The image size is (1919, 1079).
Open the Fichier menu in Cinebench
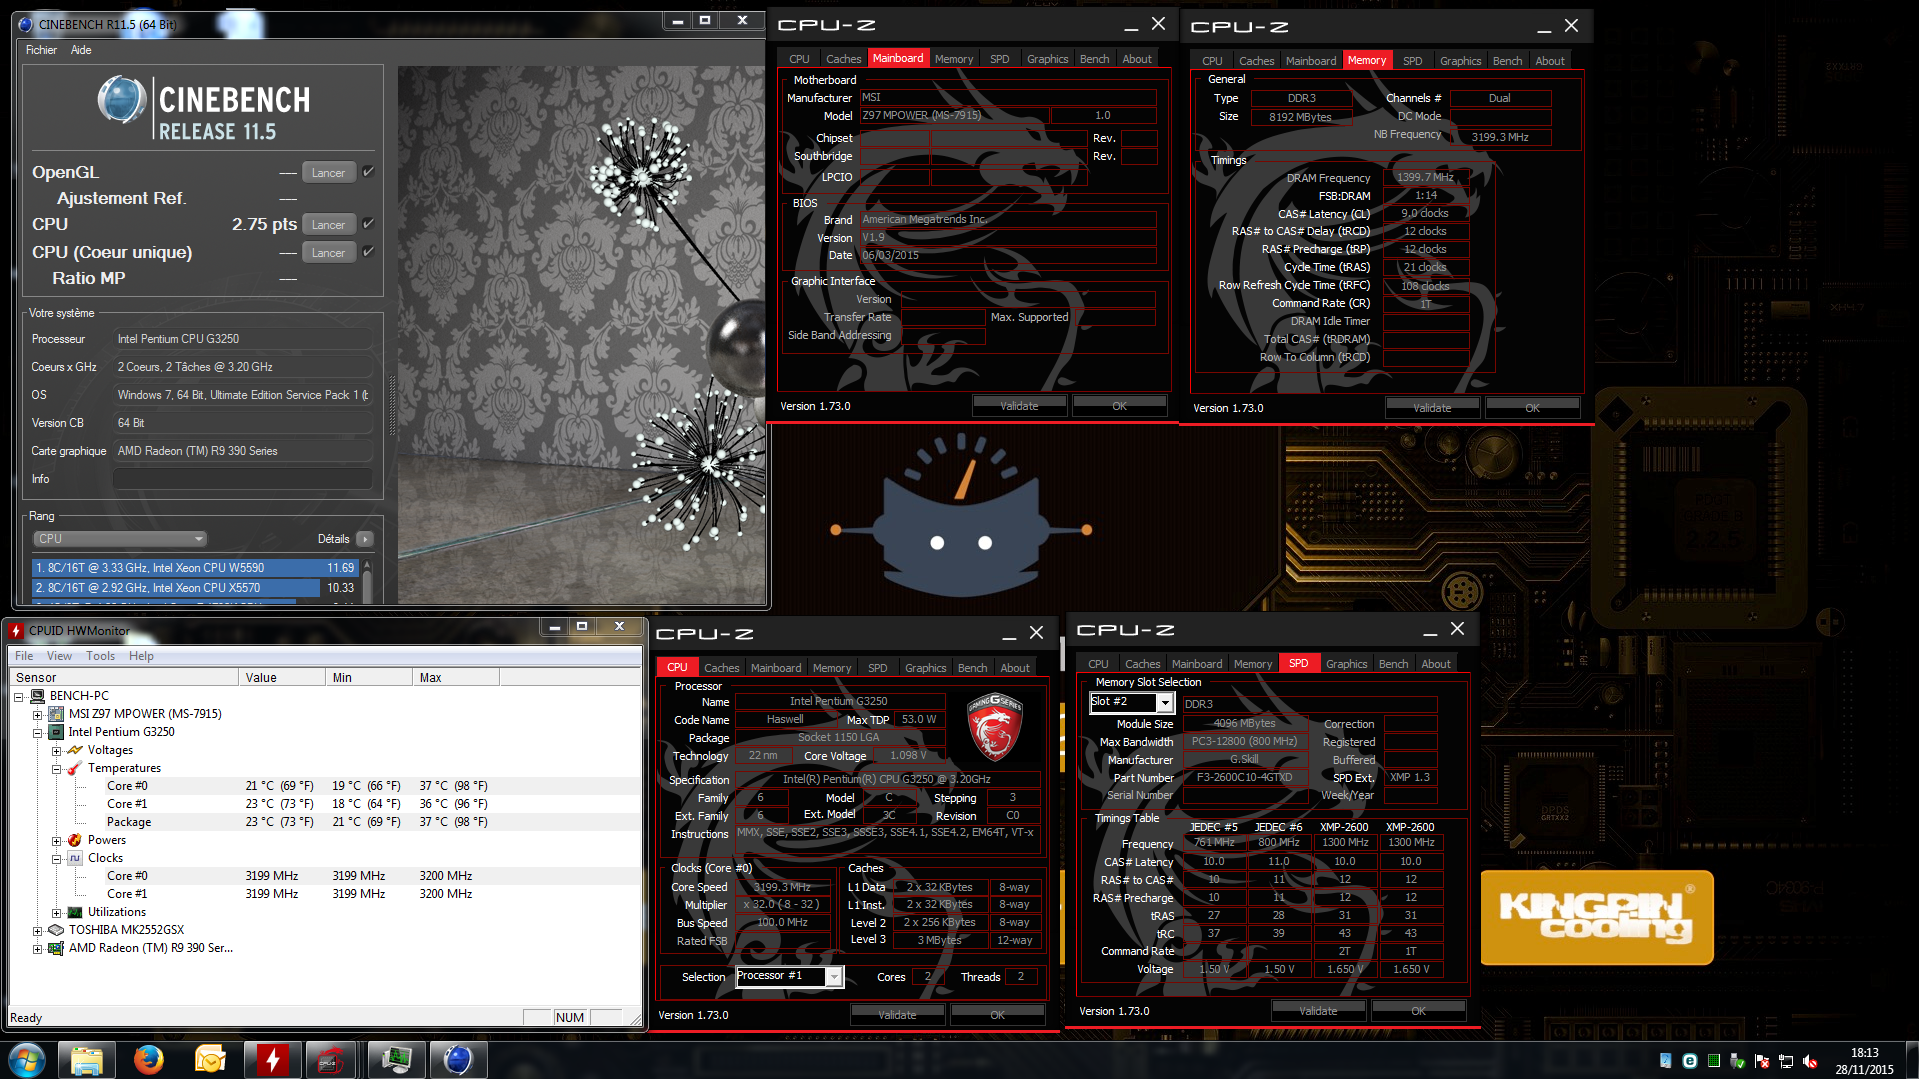[x=41, y=50]
